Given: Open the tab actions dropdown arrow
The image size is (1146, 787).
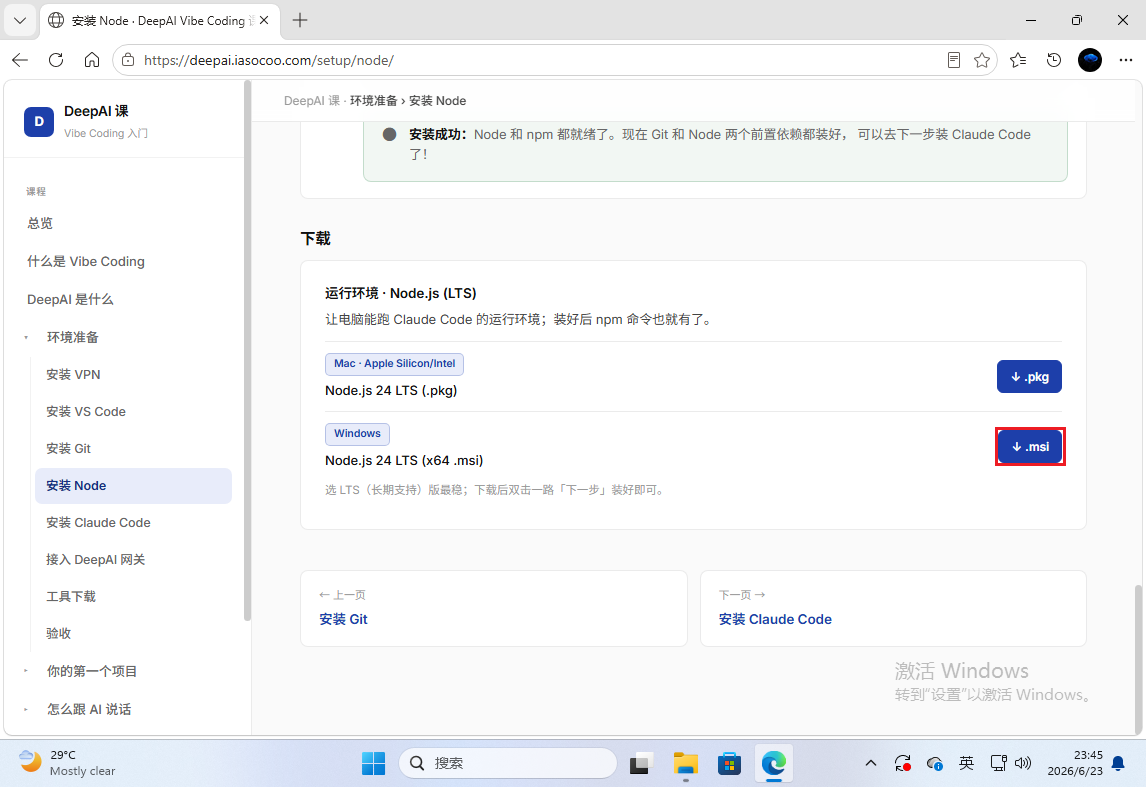Looking at the screenshot, I should (x=20, y=20).
